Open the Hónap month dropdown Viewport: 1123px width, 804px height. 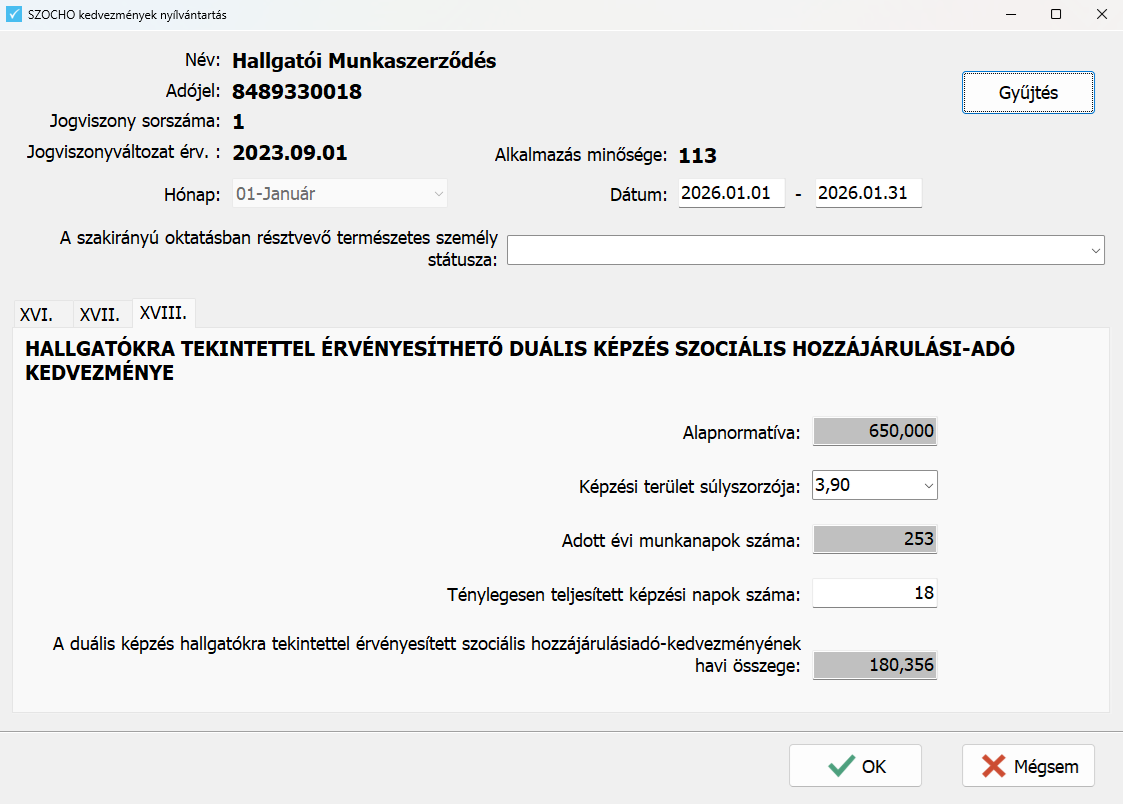click(340, 194)
